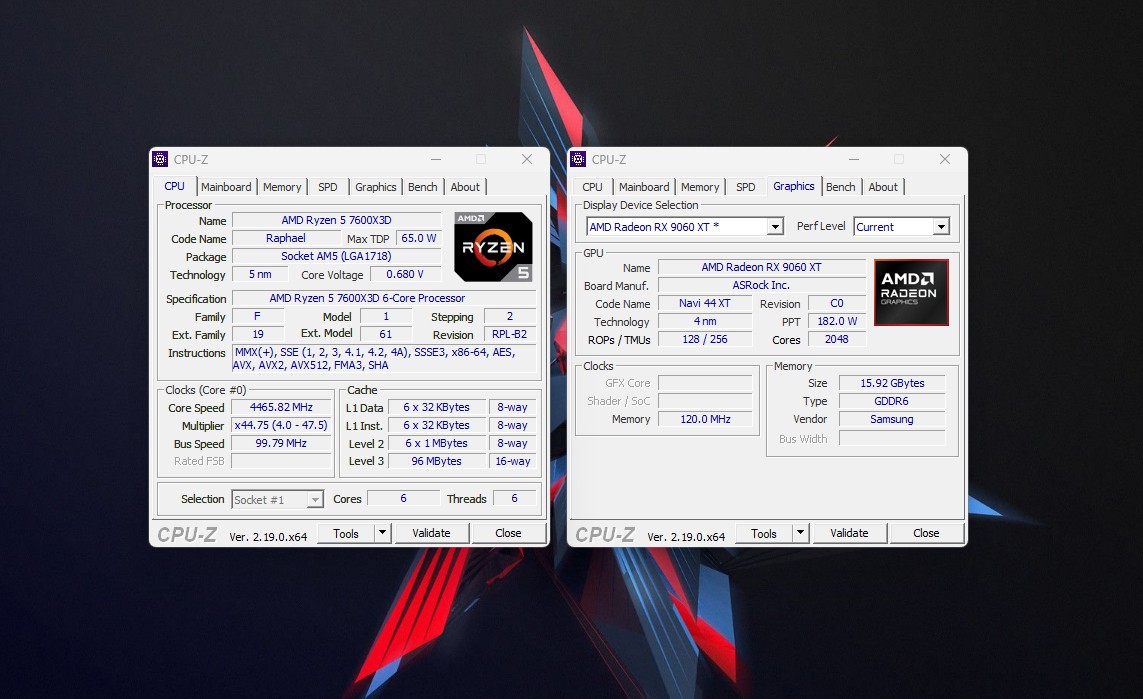Open Memory tab in left CPU-Z window
Screen dimensions: 1143x699
[x=282, y=187]
